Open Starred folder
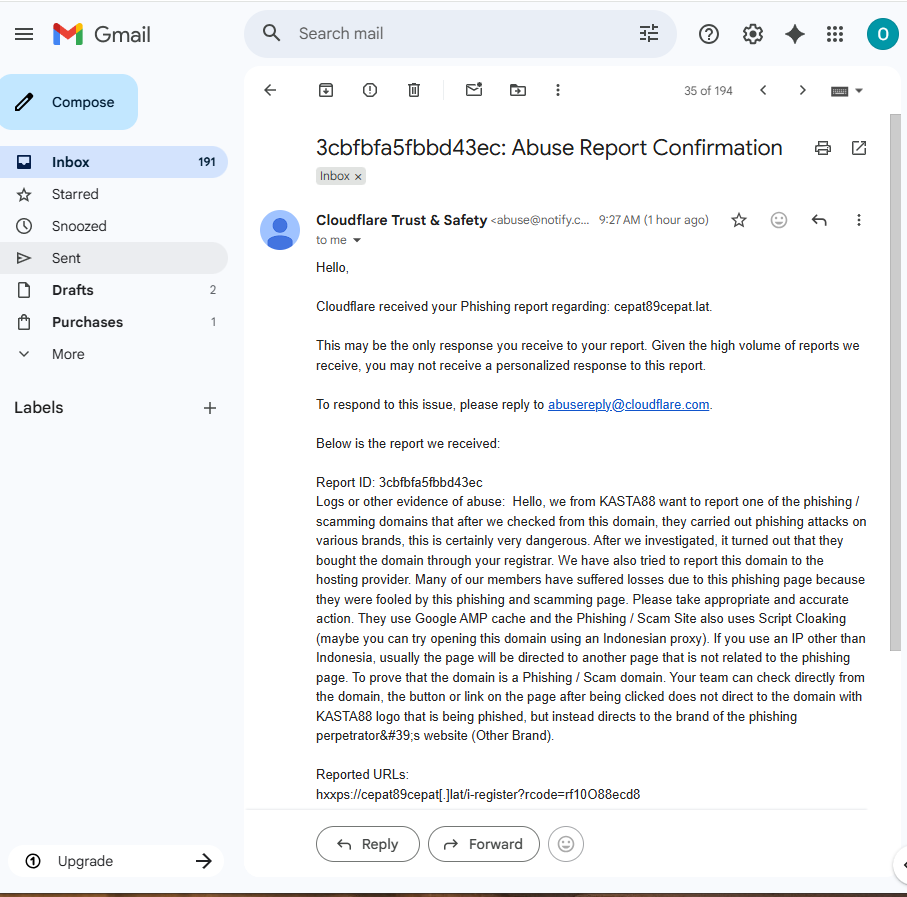907x897 pixels. (x=113, y=194)
